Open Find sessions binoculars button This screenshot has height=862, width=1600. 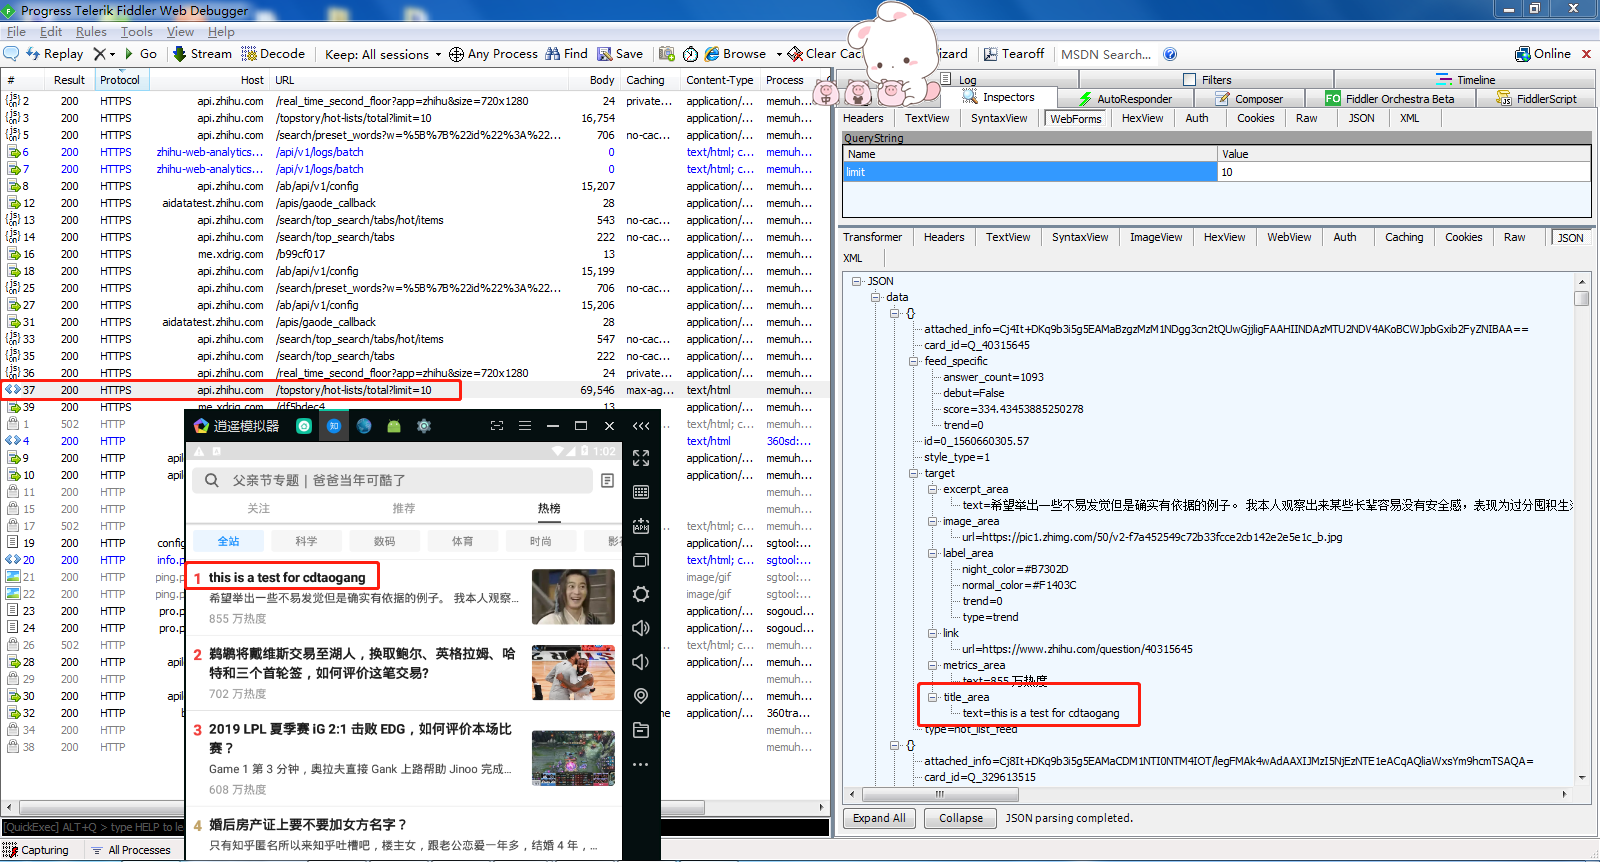pos(566,54)
